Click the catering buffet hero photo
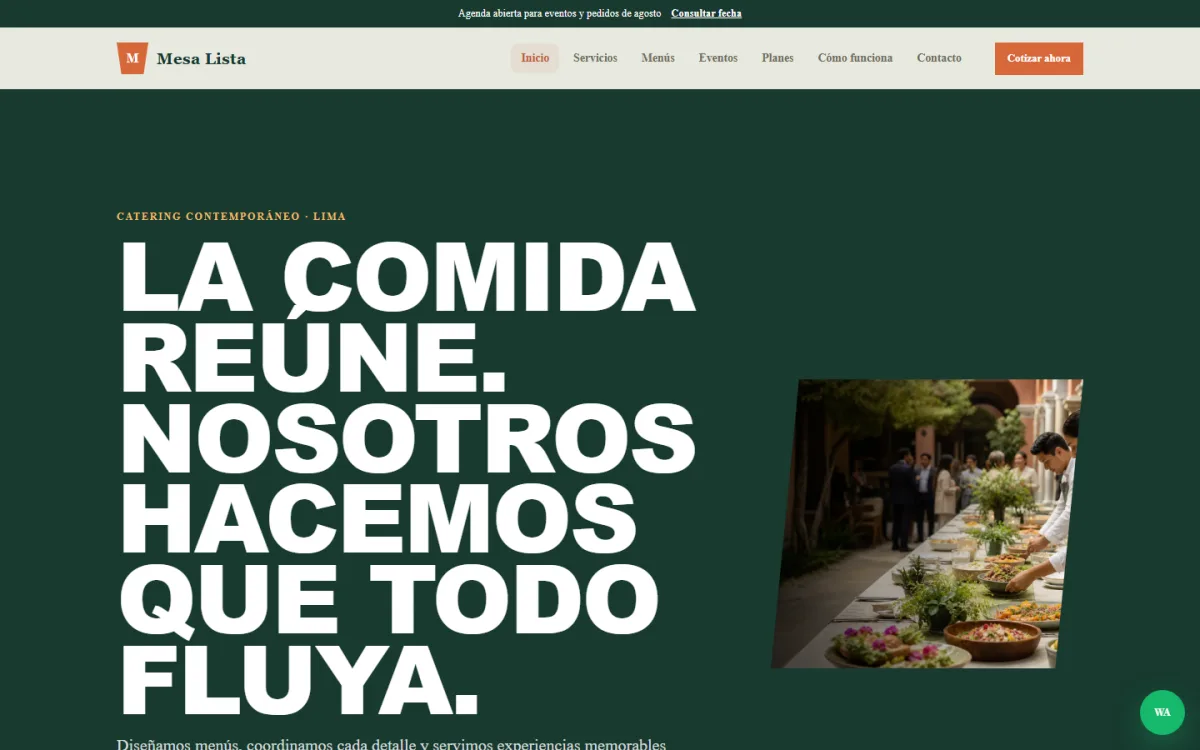Image resolution: width=1200 pixels, height=750 pixels. 927,524
